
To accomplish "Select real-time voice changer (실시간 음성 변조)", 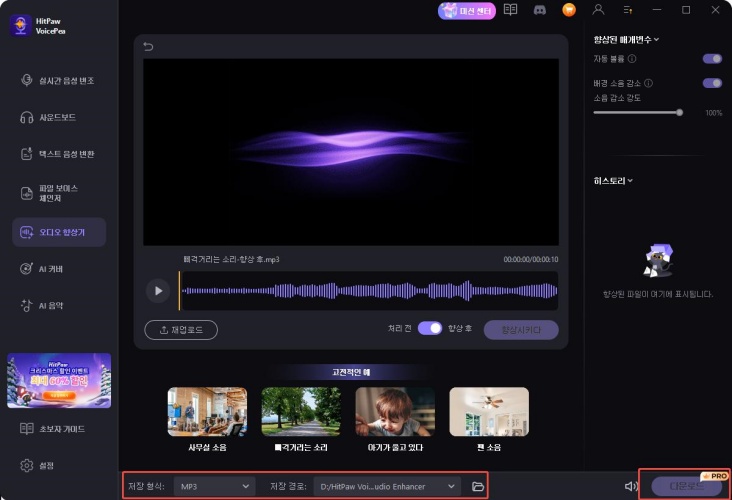I will [x=59, y=81].
